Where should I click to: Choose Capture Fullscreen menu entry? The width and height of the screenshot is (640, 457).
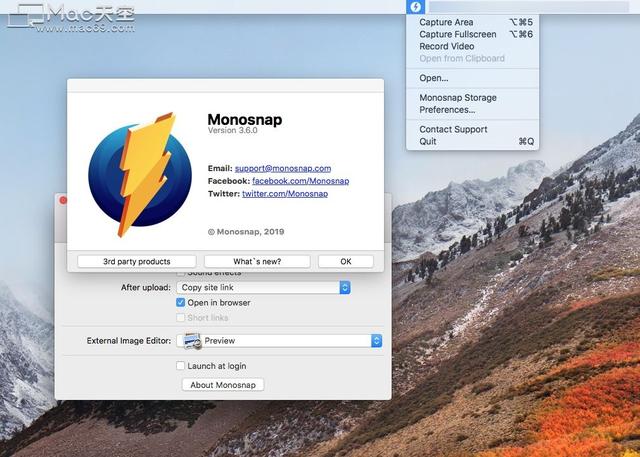coord(473,34)
